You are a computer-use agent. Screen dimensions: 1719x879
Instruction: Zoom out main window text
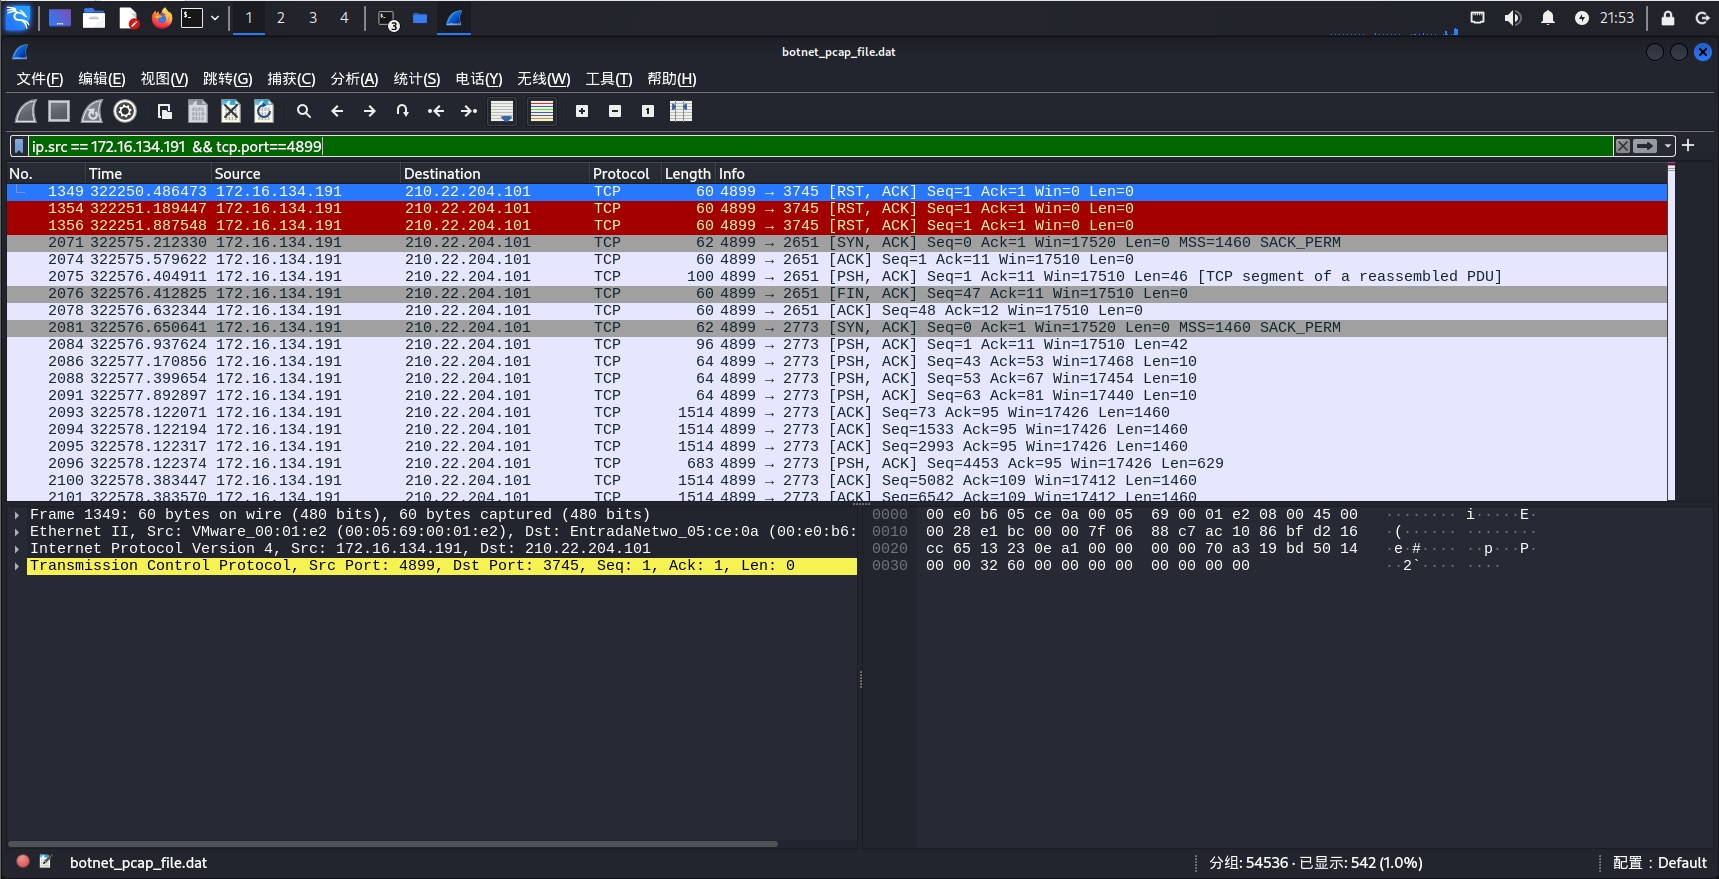[615, 111]
